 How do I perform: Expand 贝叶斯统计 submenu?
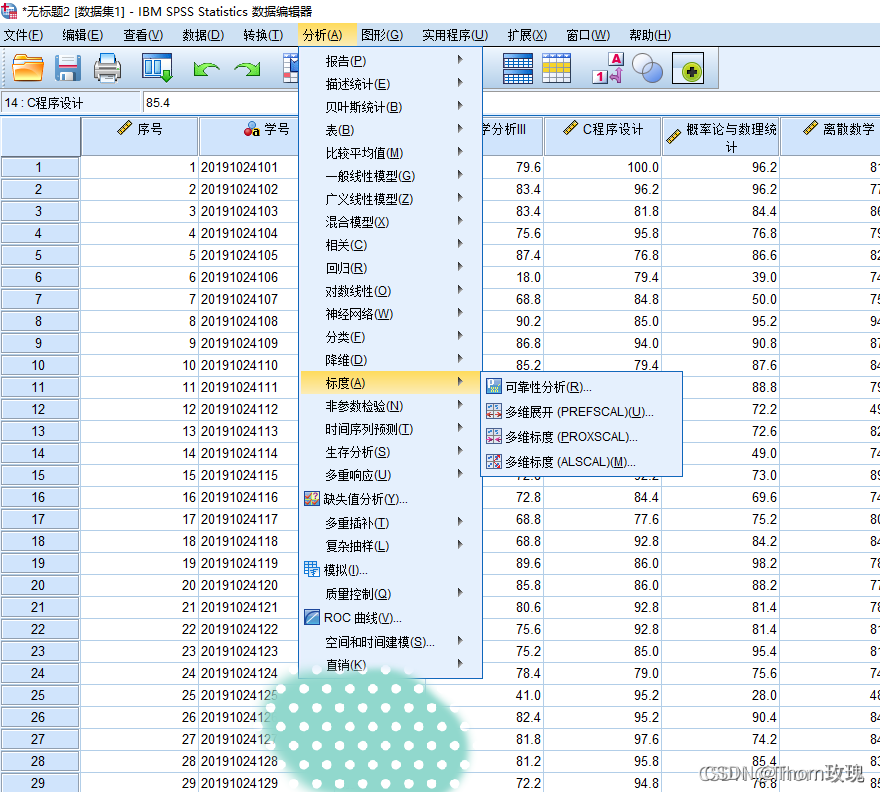(x=391, y=107)
